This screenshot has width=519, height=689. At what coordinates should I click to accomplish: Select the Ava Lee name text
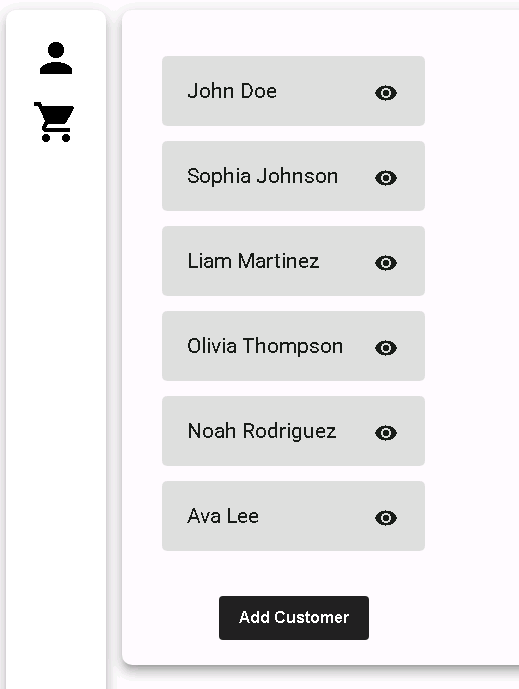(223, 516)
